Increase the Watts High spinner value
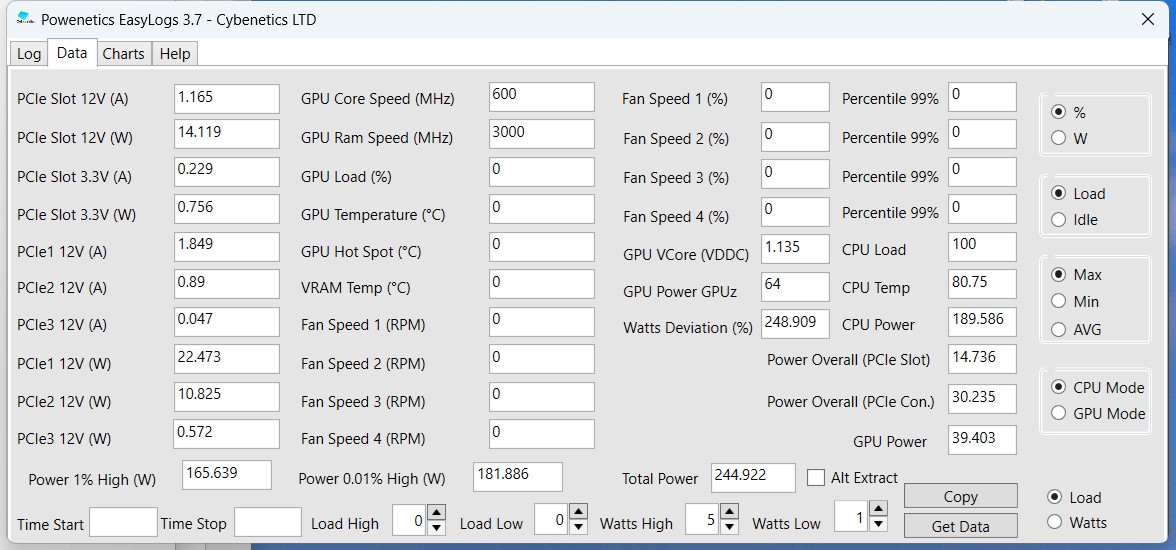The width and height of the screenshot is (1176, 550). point(729,513)
